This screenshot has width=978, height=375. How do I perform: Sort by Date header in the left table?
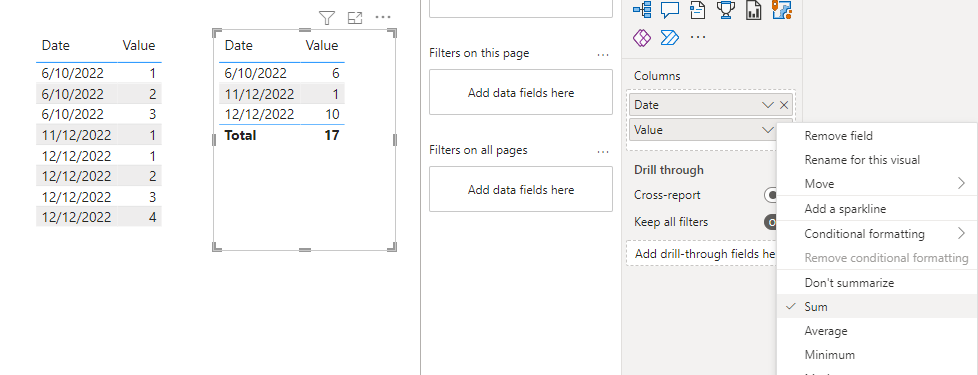56,45
